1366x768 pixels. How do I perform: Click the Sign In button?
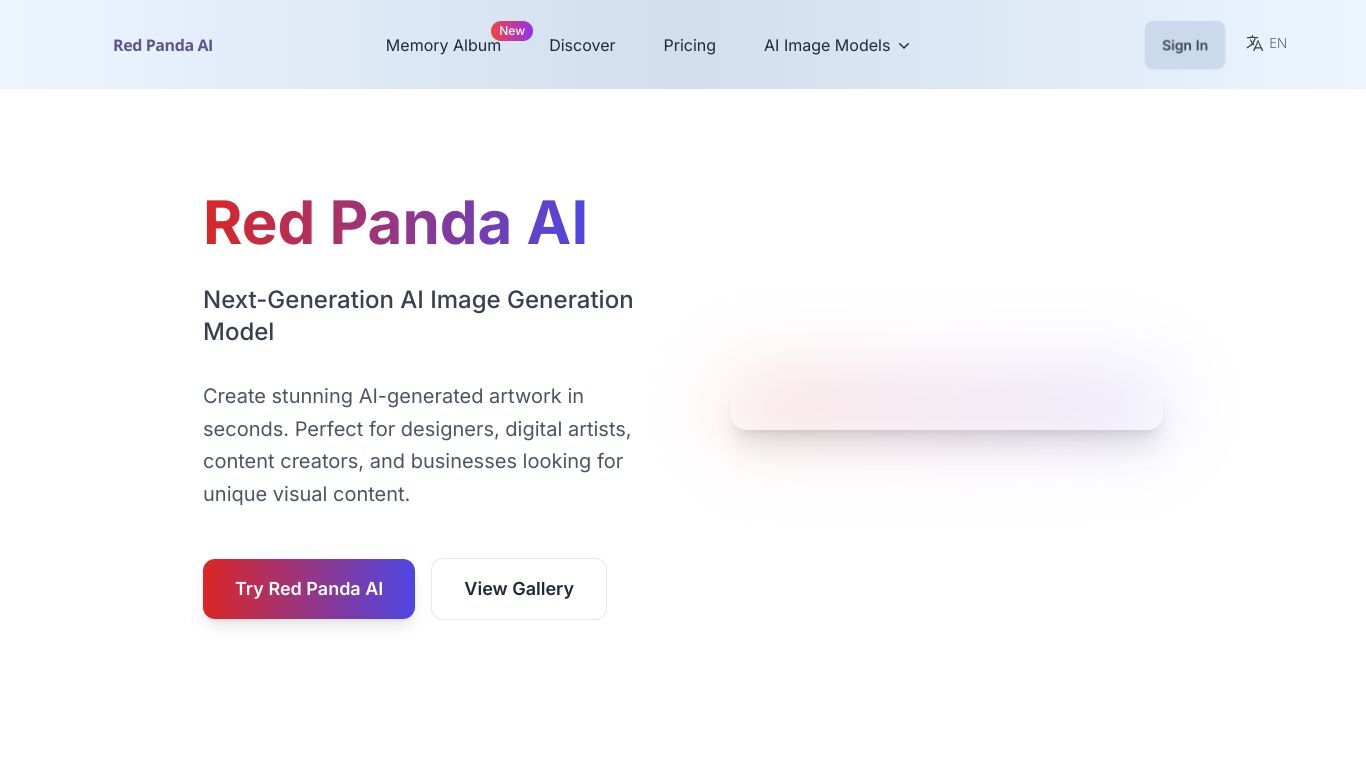[x=1184, y=45]
